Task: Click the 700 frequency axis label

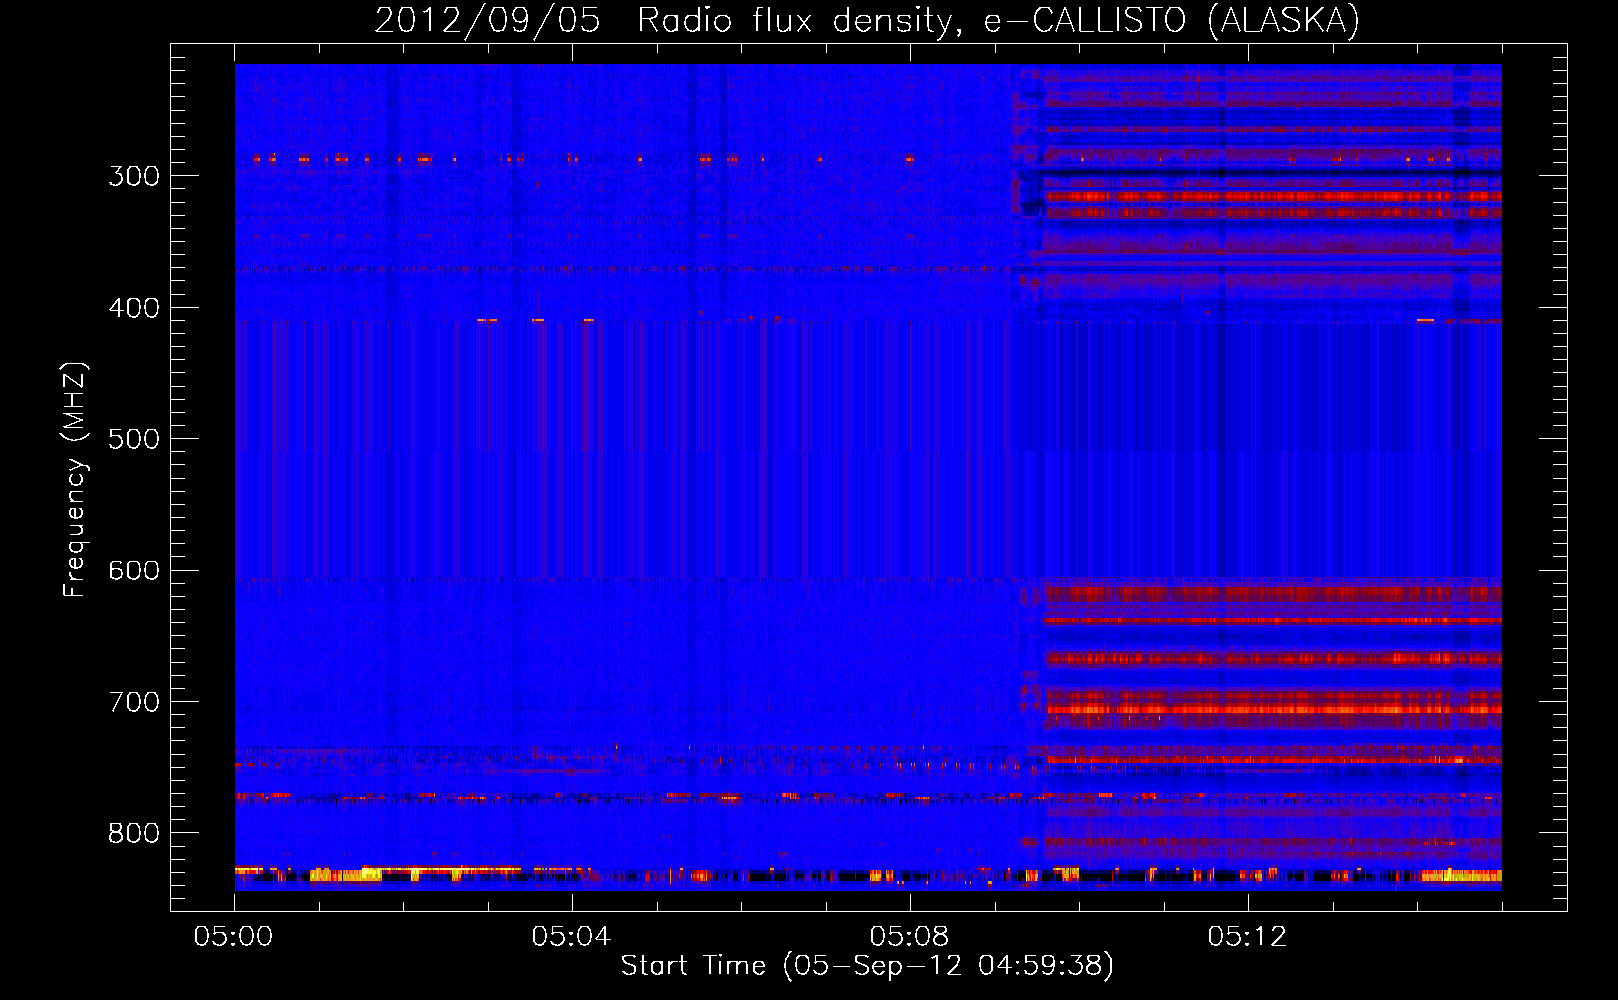Action: (134, 702)
